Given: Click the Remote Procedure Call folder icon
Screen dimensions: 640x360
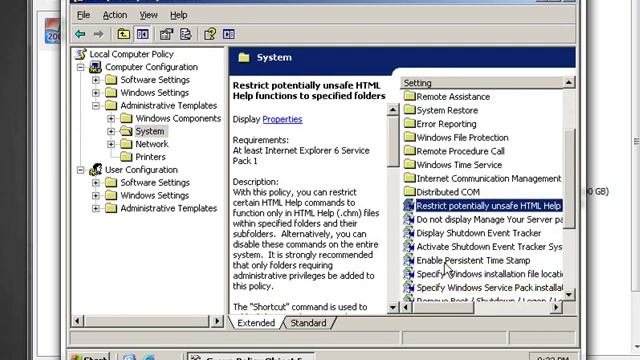Looking at the screenshot, I should coord(409,151).
